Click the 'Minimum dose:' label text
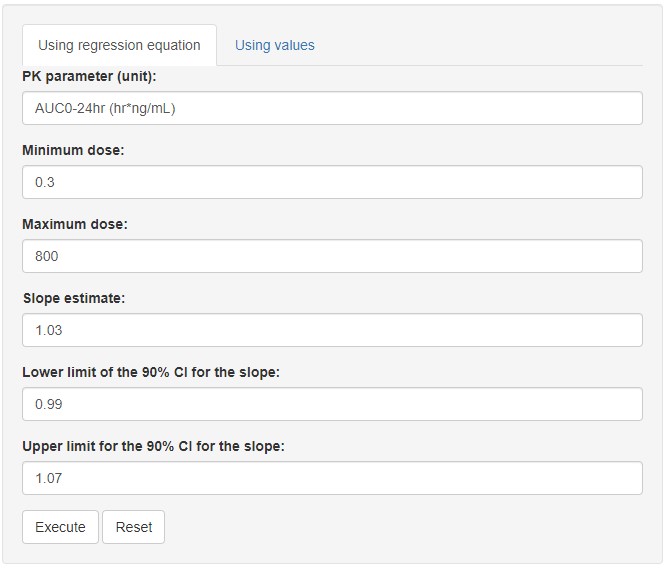 point(73,150)
